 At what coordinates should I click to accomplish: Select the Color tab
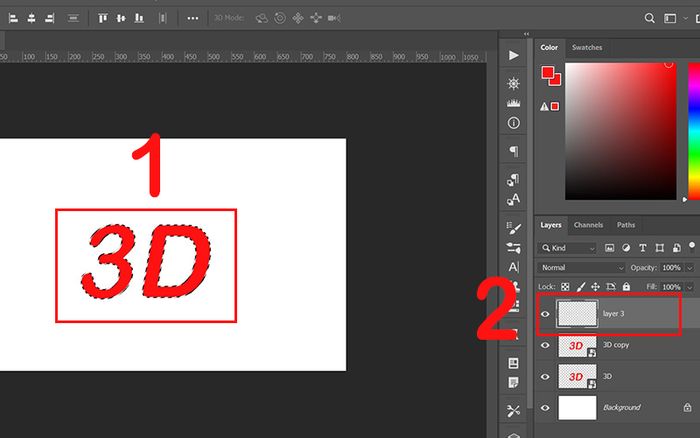point(549,47)
